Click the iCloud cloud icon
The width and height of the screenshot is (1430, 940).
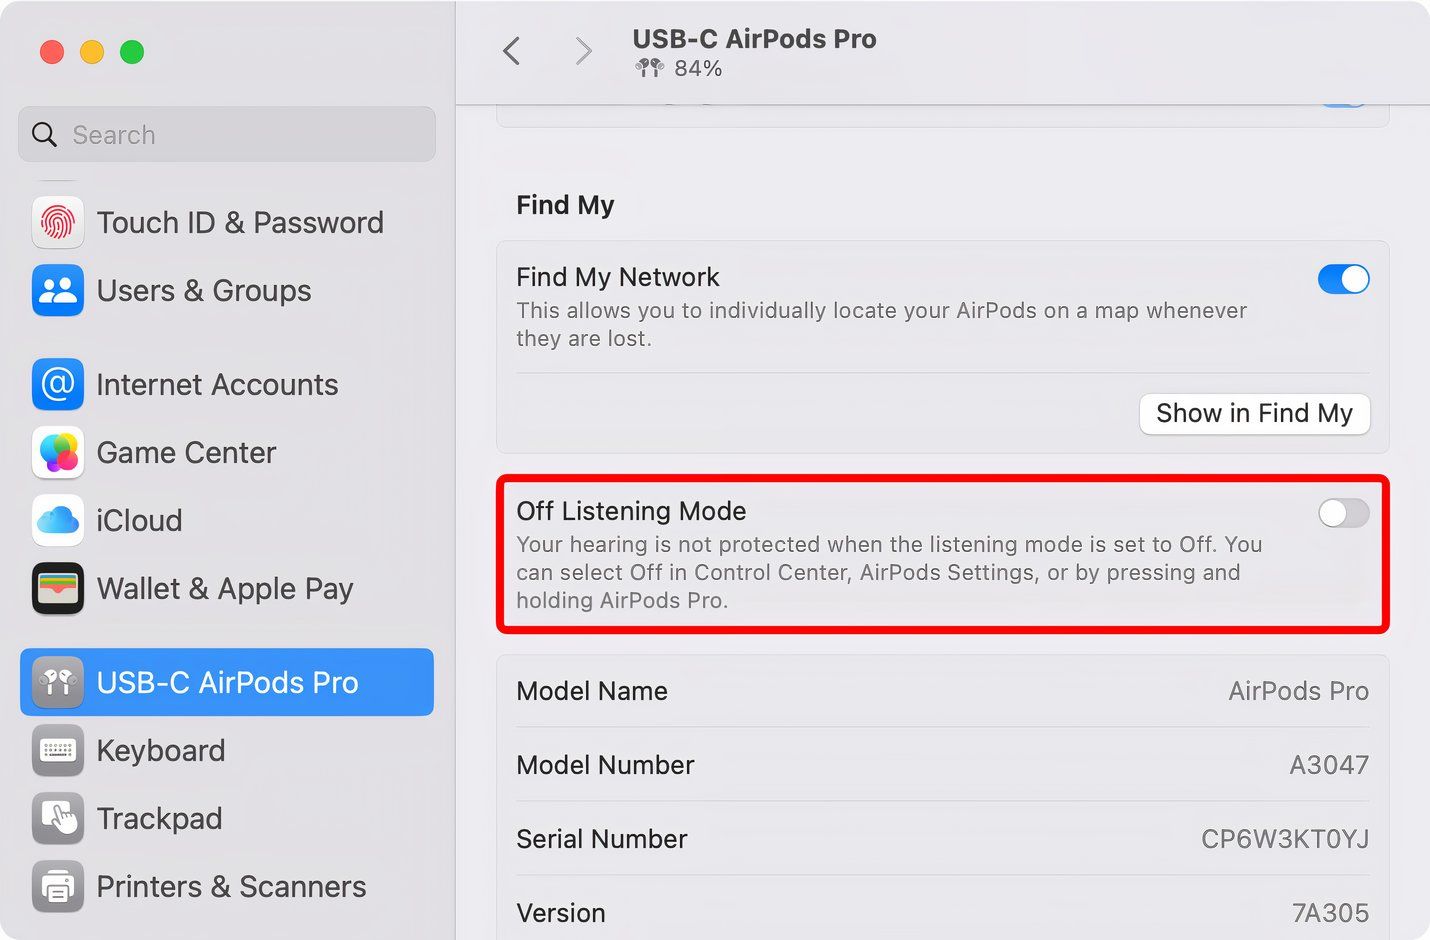pos(58,520)
